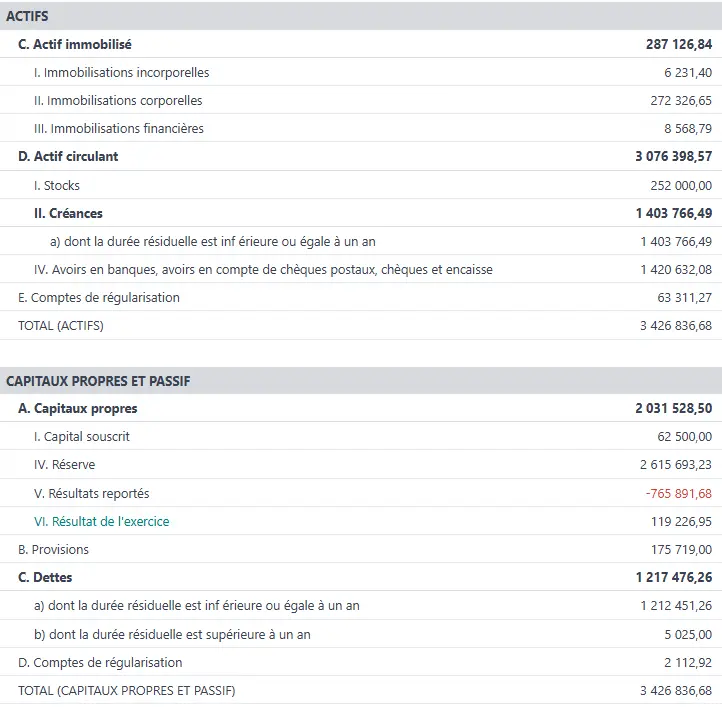Collapse the D. Actif circulant section
Screen dimensions: 722x707
tap(68, 156)
